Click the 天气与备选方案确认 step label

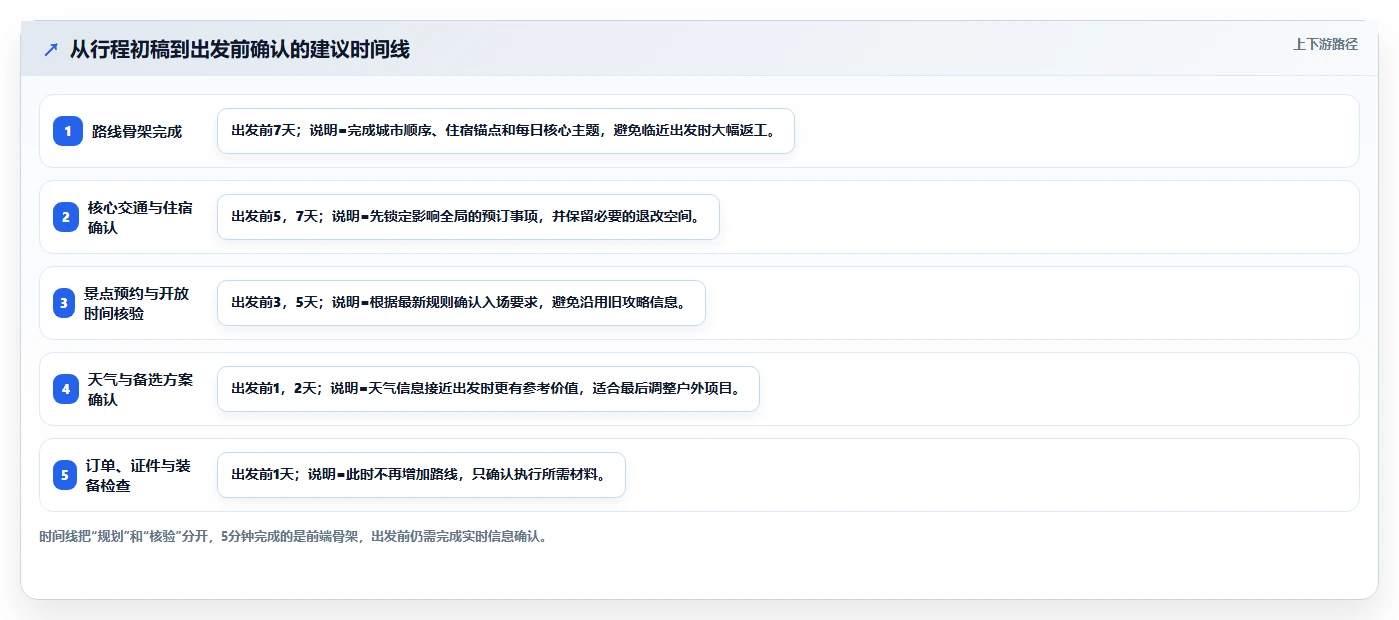click(141, 389)
